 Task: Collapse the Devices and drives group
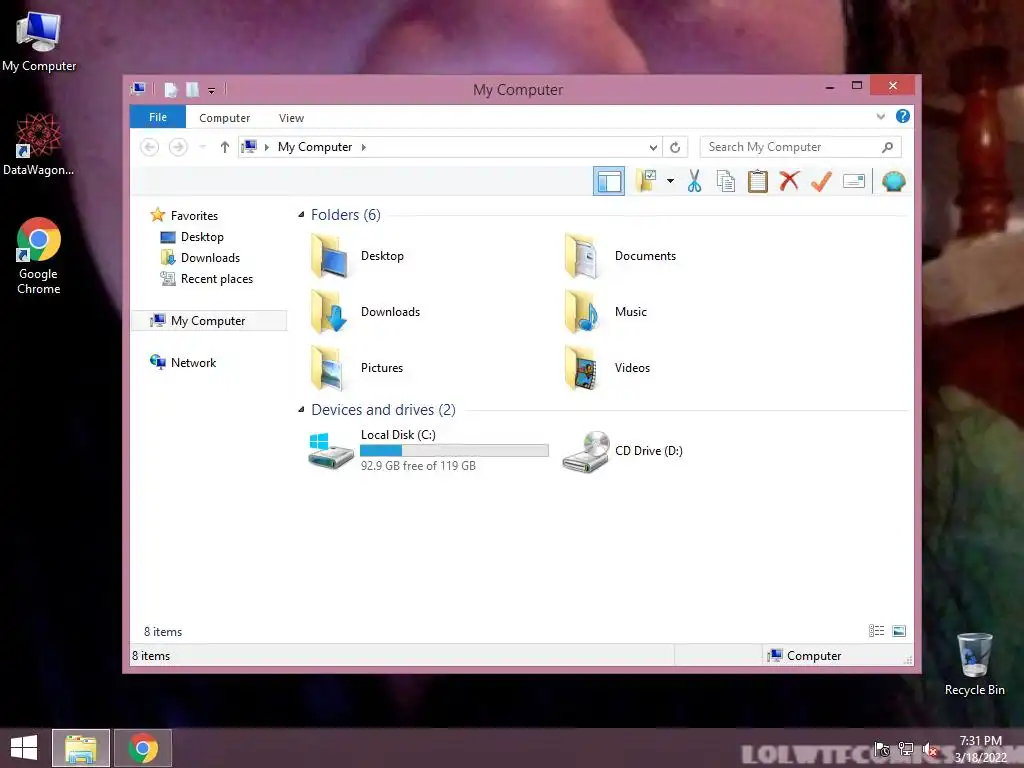point(301,409)
